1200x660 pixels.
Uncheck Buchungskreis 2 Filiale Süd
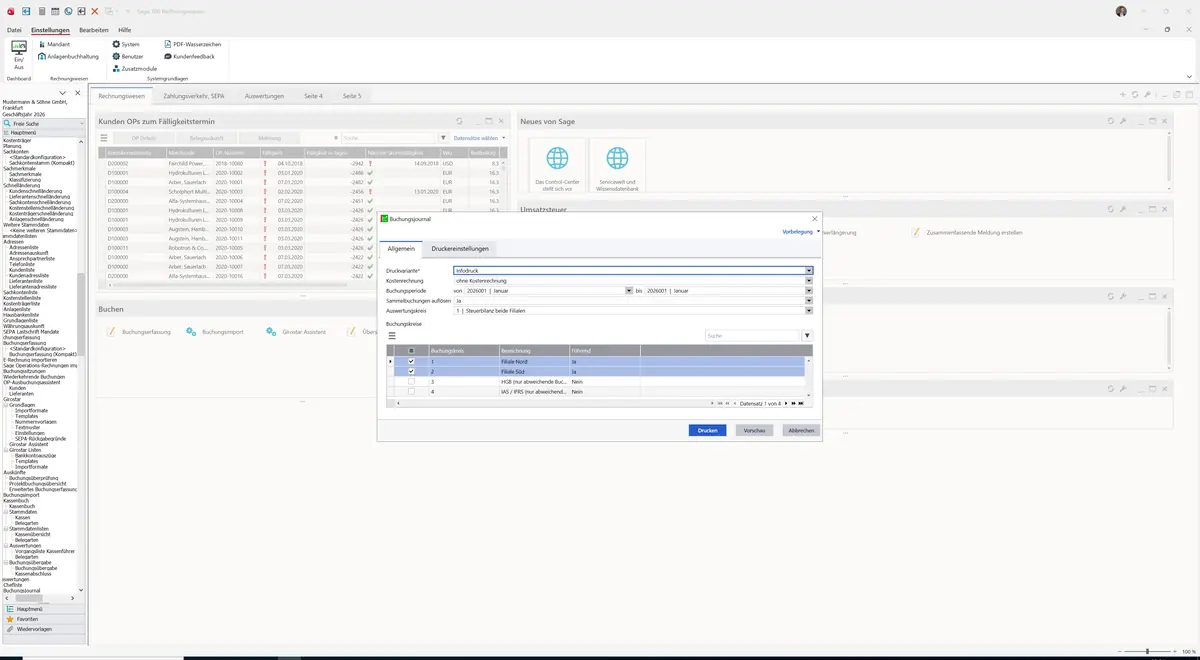pos(411,371)
